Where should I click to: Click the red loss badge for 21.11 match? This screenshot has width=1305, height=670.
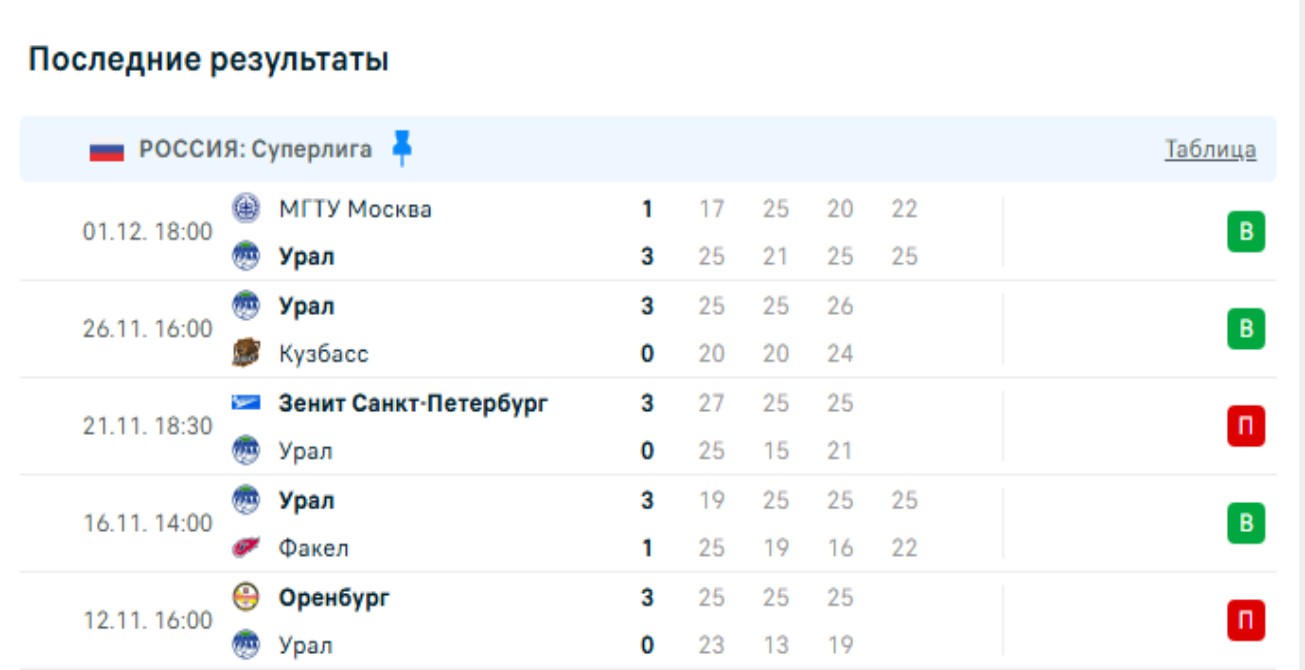(x=1246, y=427)
